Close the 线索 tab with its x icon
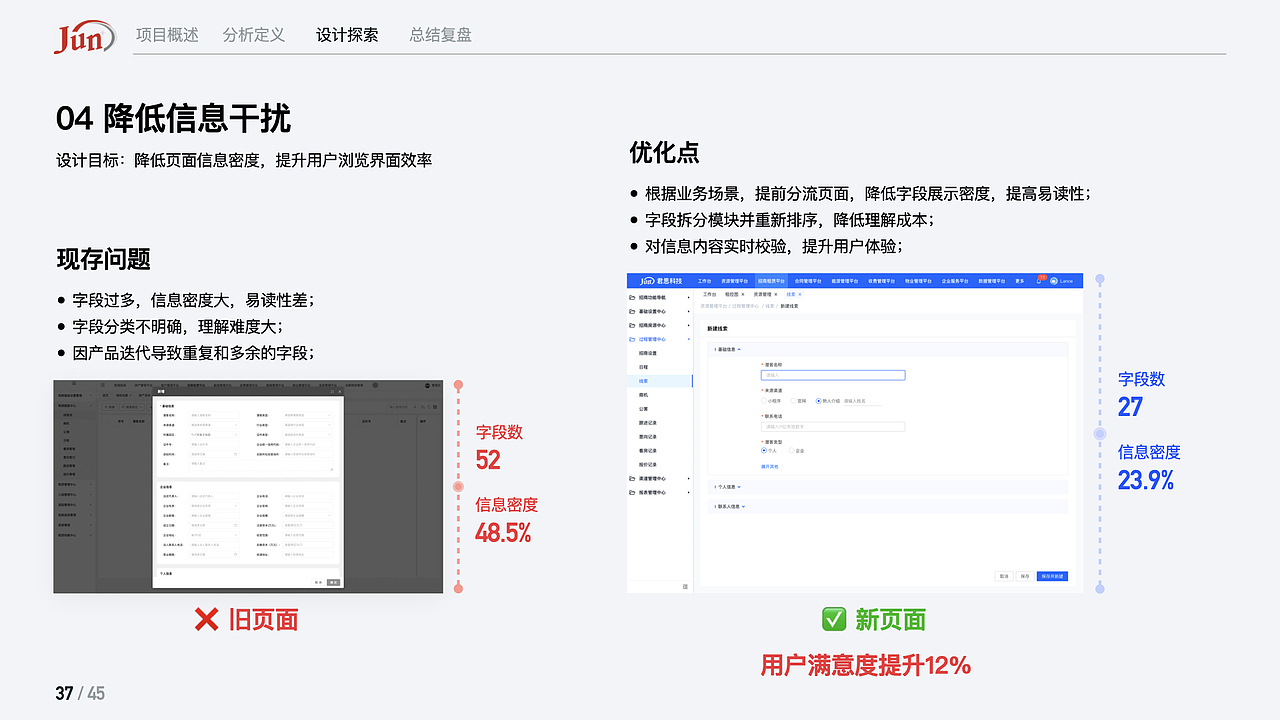This screenshot has width=1280, height=720. (x=800, y=294)
